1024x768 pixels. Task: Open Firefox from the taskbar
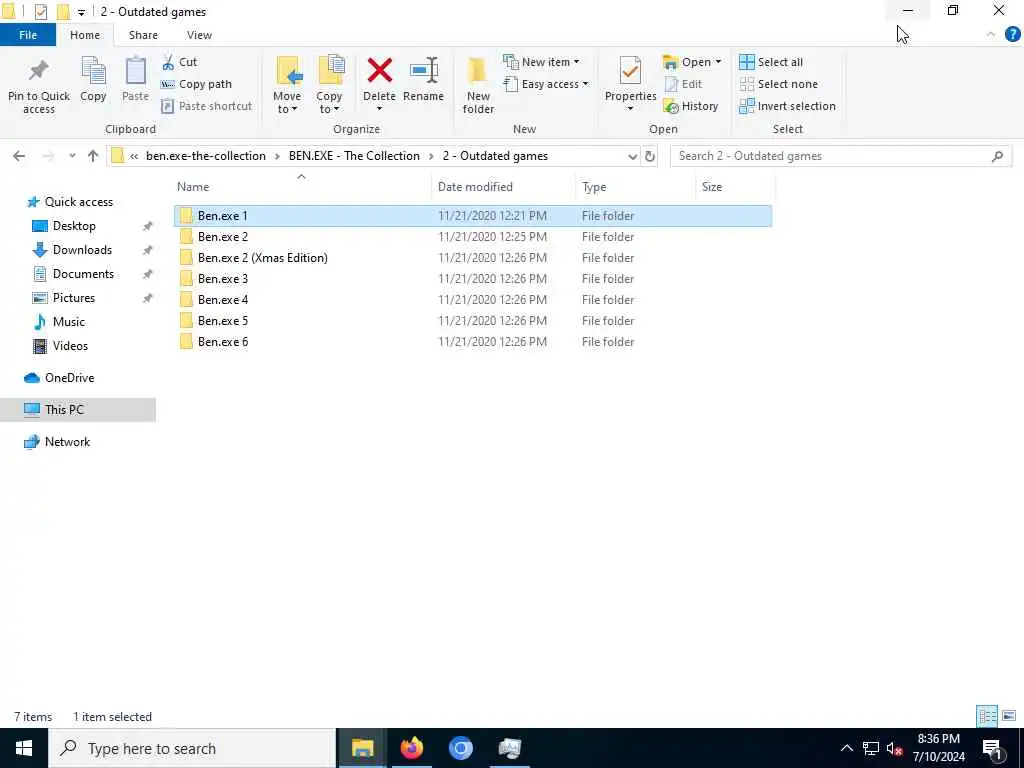click(x=411, y=748)
